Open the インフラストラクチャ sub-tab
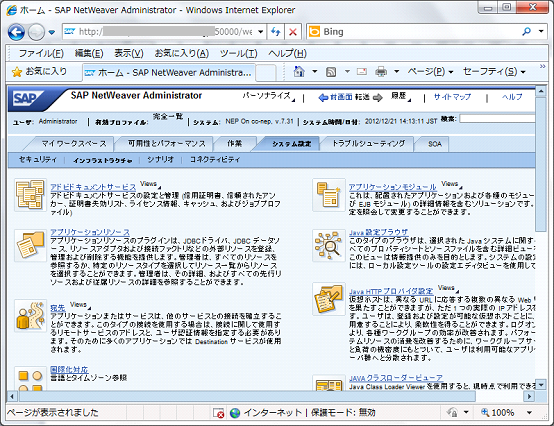The width and height of the screenshot is (554, 426). pyautogui.click(x=102, y=160)
